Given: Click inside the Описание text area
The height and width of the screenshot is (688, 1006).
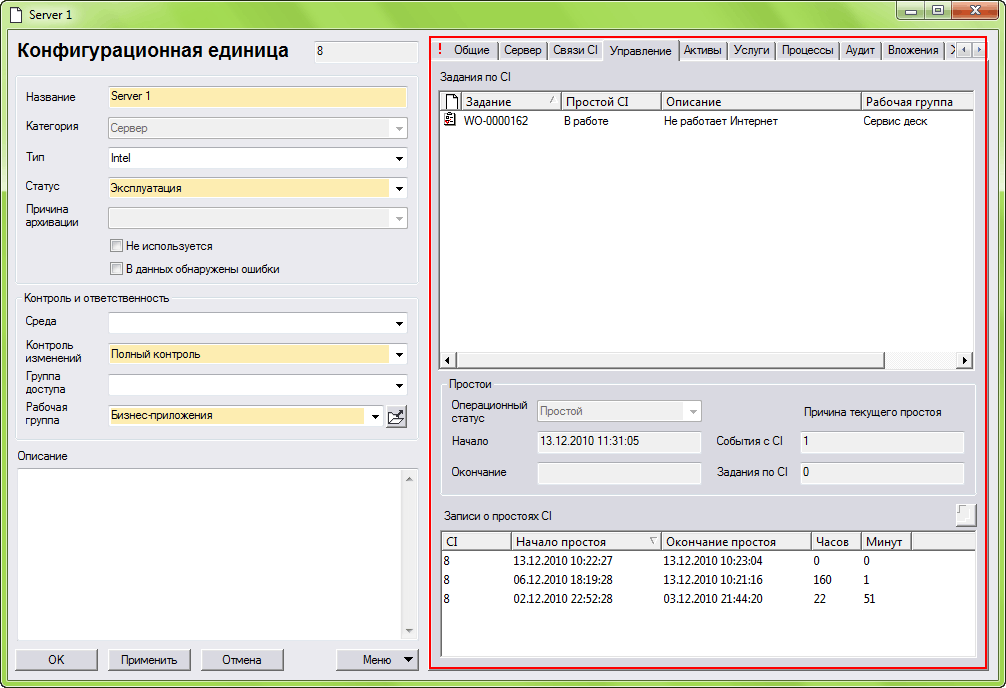Looking at the screenshot, I should coord(209,554).
